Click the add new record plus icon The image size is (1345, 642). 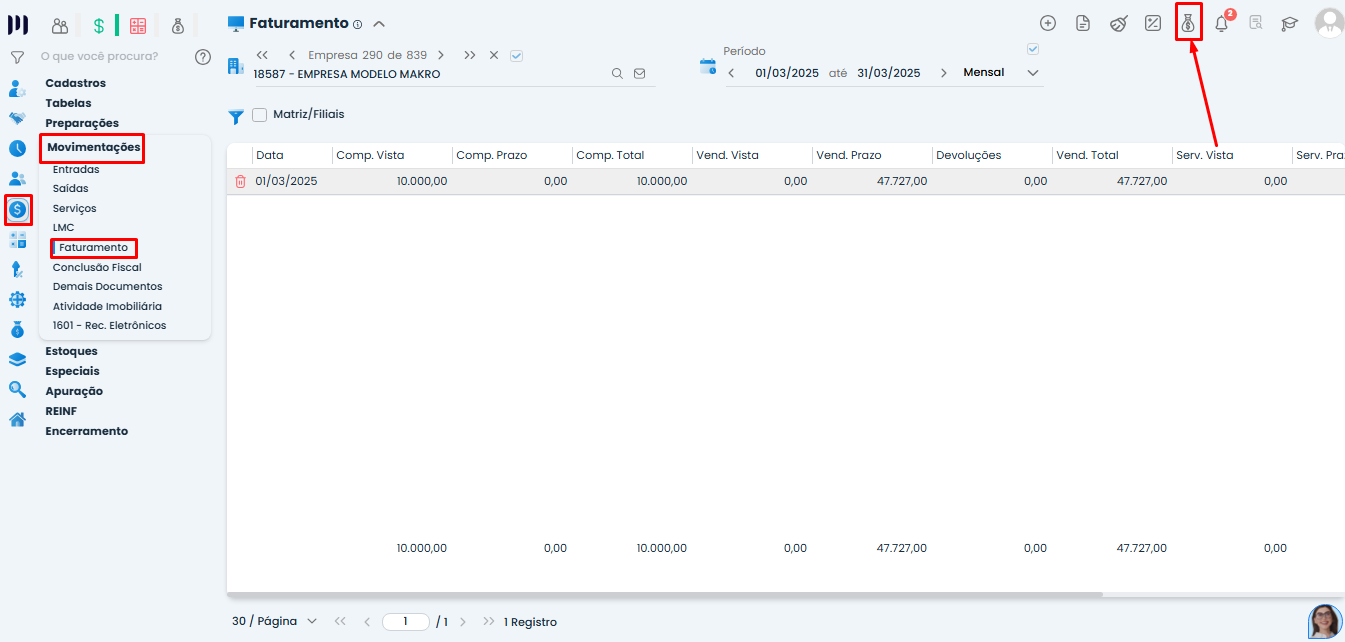click(1048, 23)
